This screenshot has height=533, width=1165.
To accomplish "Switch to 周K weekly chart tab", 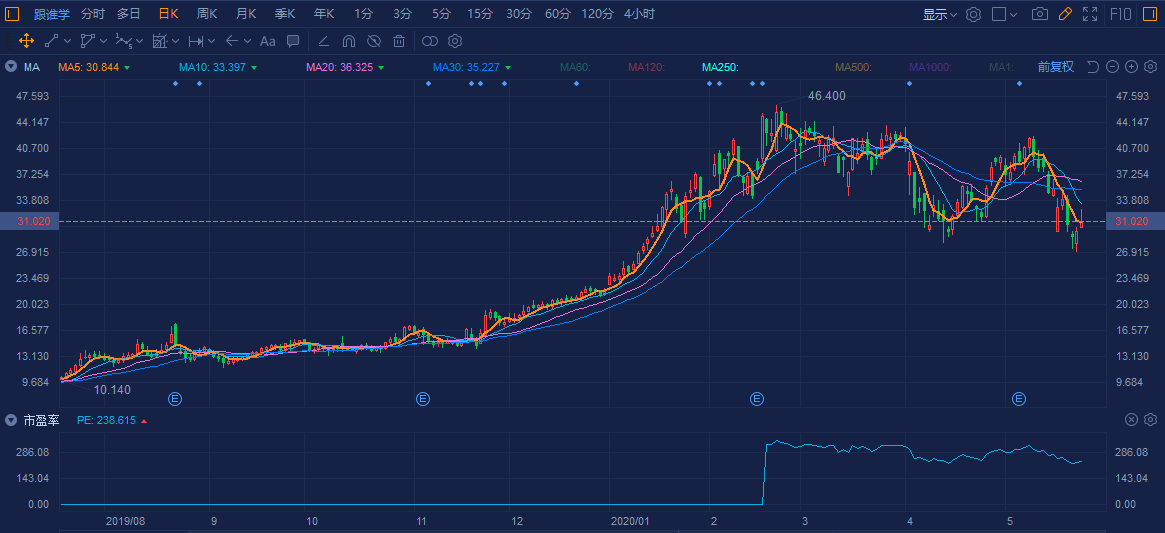I will [x=207, y=14].
